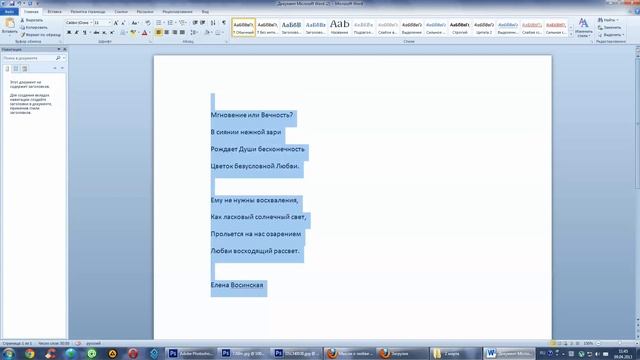Show headings view in navigation pane

[7, 69]
